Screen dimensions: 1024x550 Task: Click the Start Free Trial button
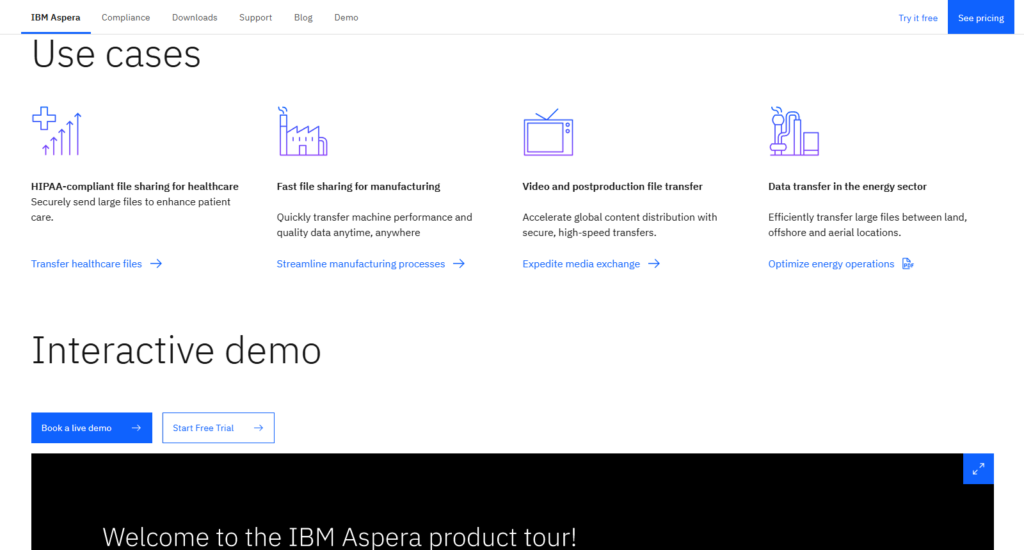click(x=218, y=428)
